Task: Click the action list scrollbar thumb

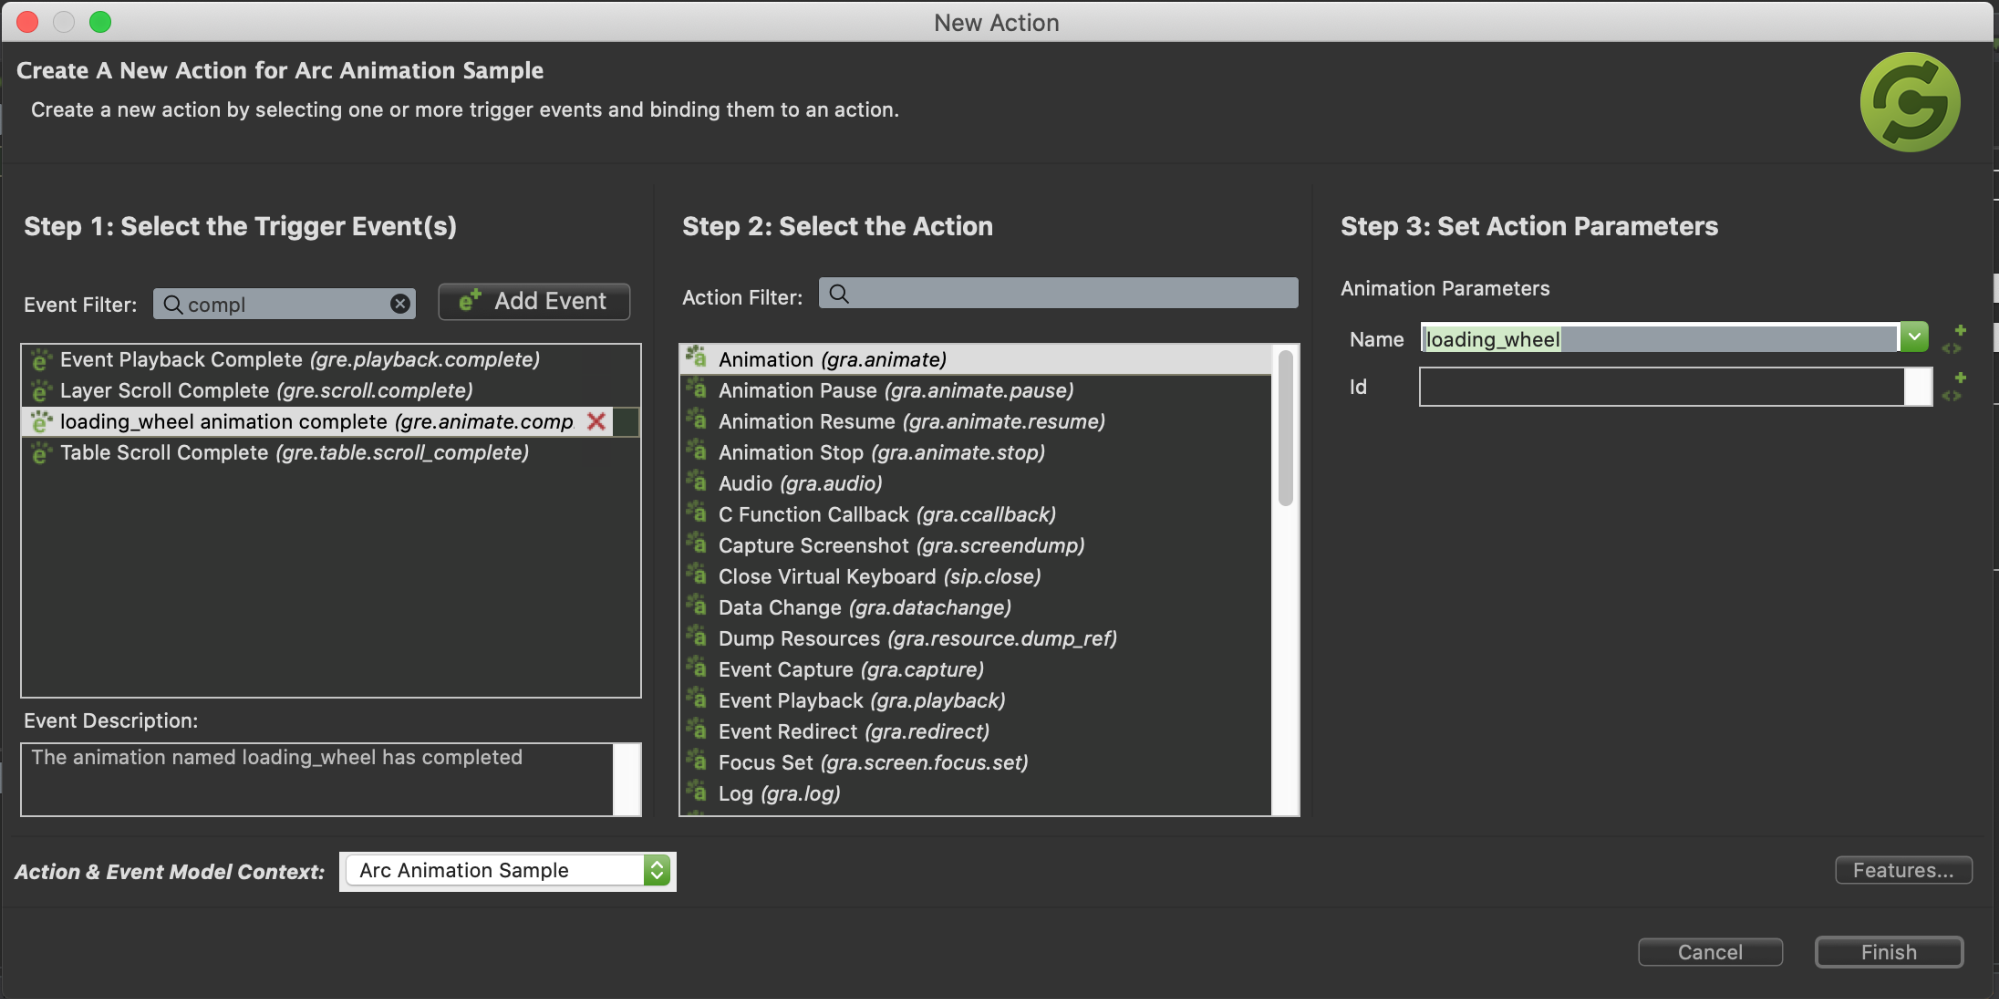Action: [x=1285, y=427]
